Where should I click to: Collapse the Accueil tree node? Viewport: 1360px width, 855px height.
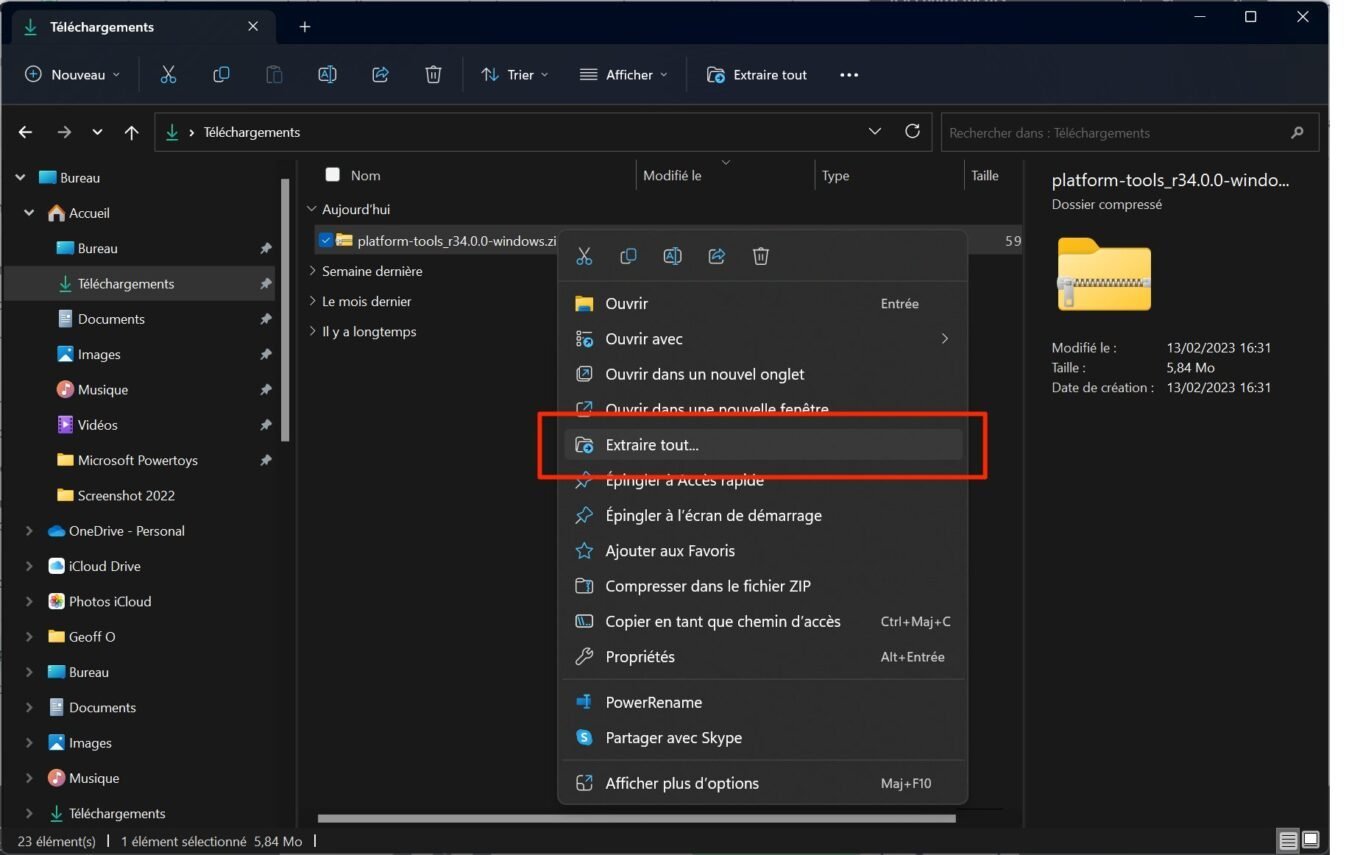tap(28, 213)
